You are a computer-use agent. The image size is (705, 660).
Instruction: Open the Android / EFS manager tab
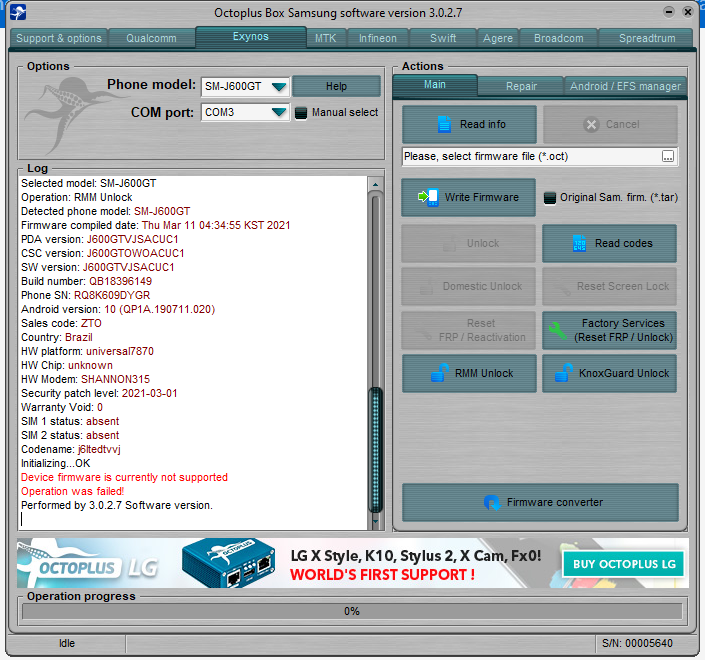pos(625,86)
